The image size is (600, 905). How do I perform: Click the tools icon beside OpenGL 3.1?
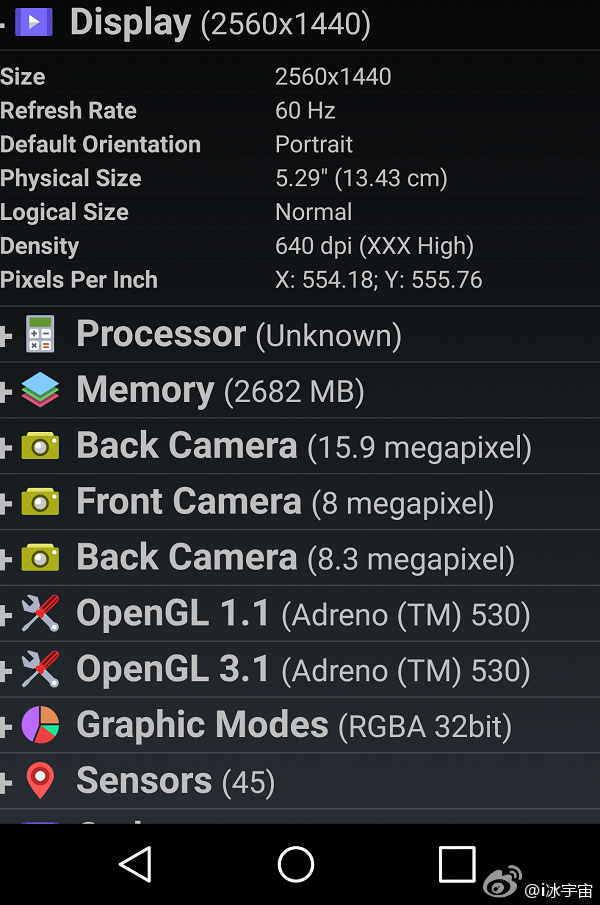40,670
